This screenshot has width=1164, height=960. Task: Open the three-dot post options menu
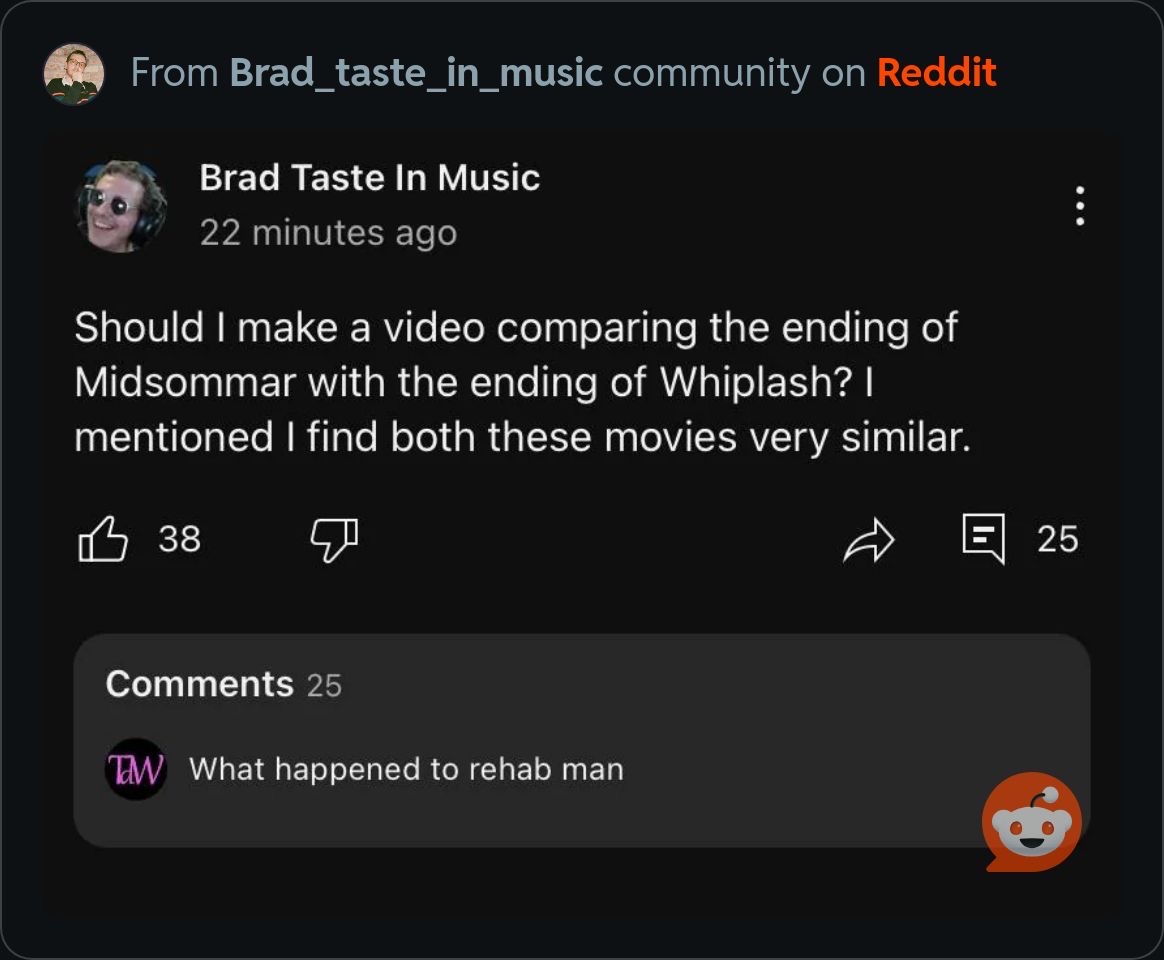pos(1080,206)
